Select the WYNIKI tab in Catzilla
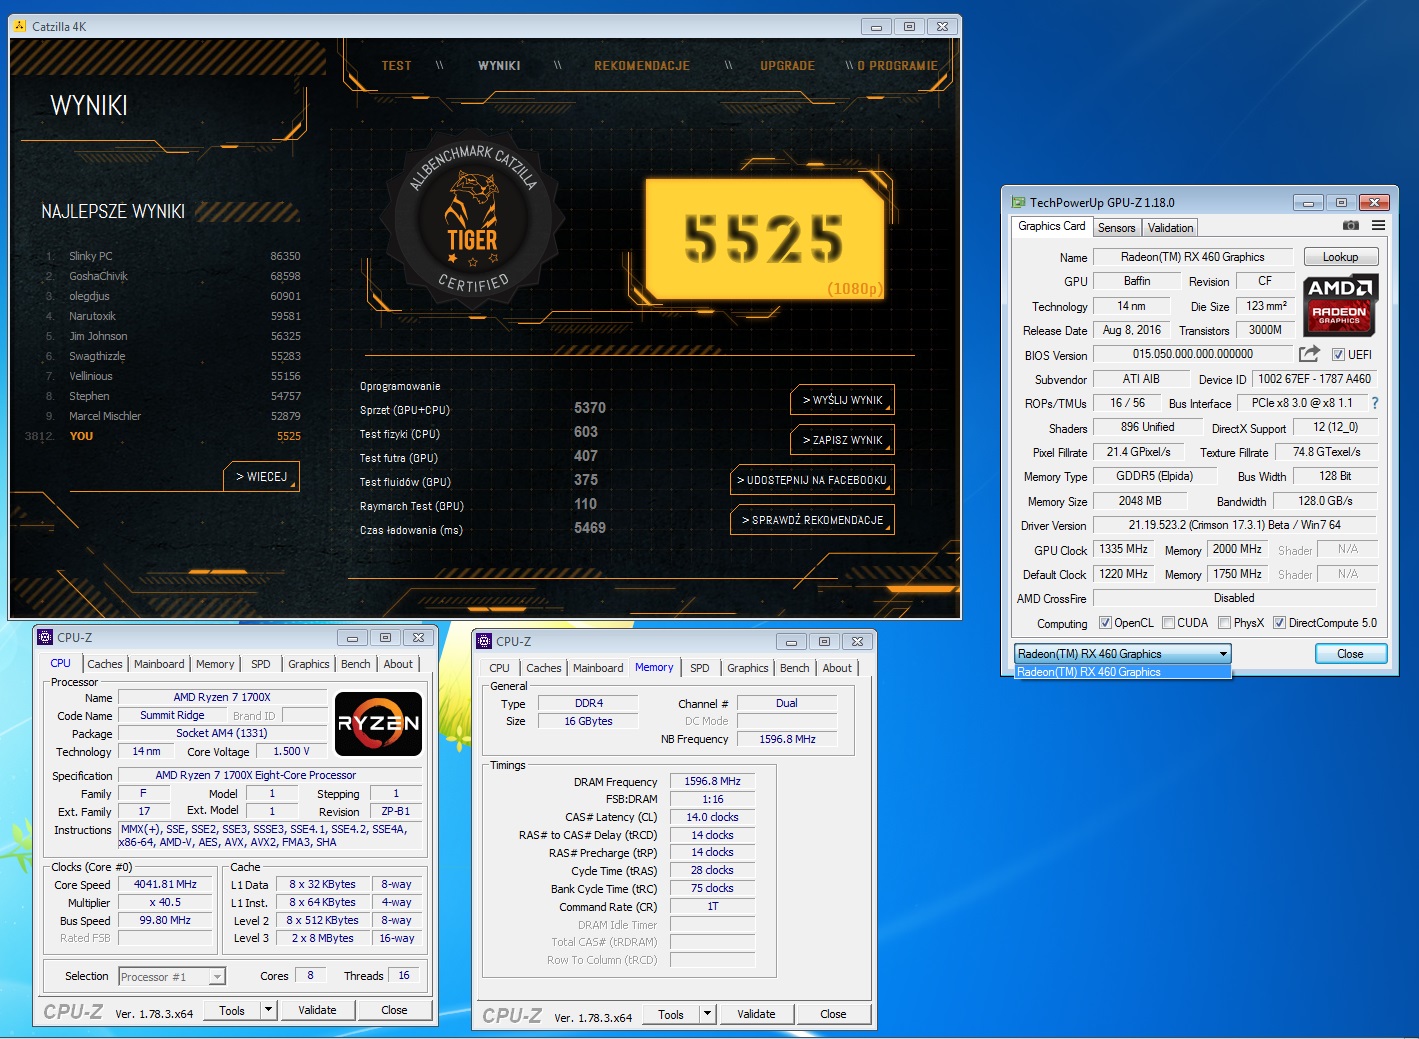1419x1039 pixels. click(499, 66)
